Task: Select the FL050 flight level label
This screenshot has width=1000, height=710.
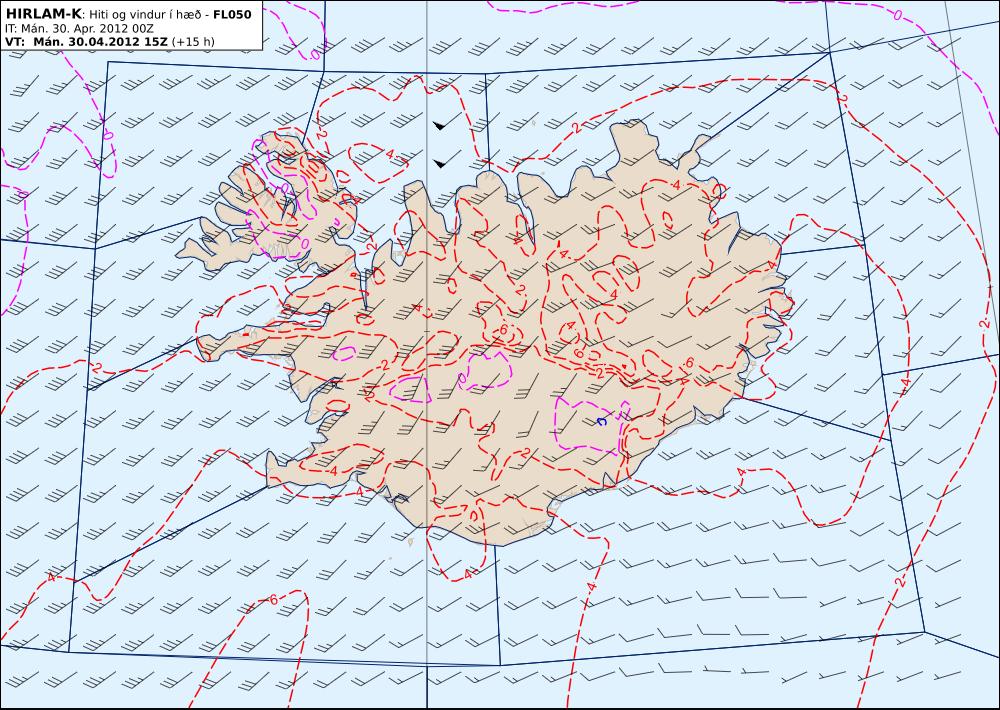Action: tap(232, 14)
